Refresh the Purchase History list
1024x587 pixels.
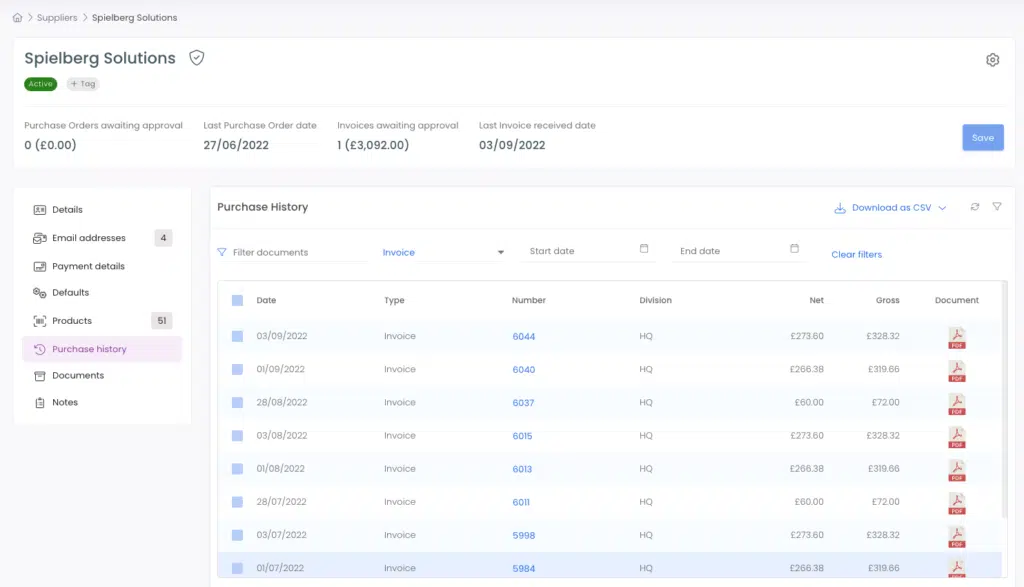coord(974,207)
